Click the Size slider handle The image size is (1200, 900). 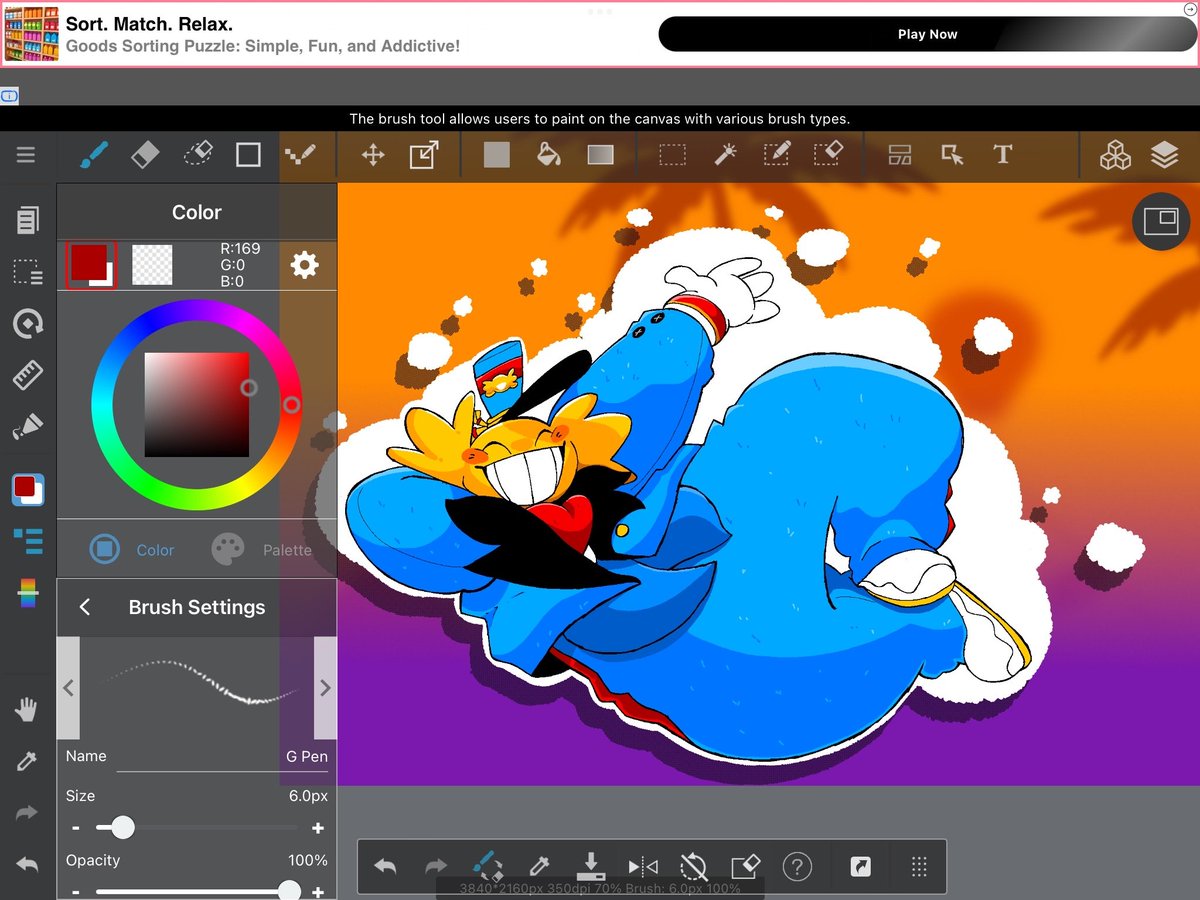[123, 827]
